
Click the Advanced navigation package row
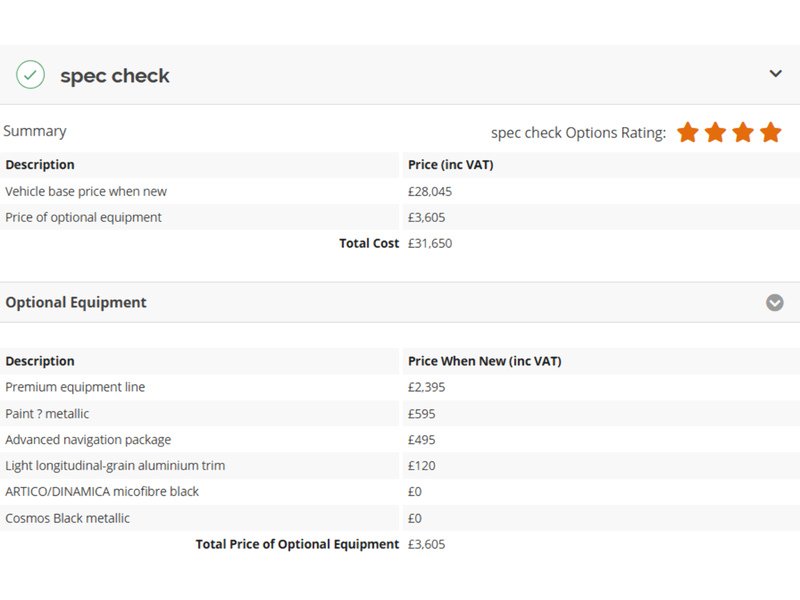pyautogui.click(x=88, y=439)
